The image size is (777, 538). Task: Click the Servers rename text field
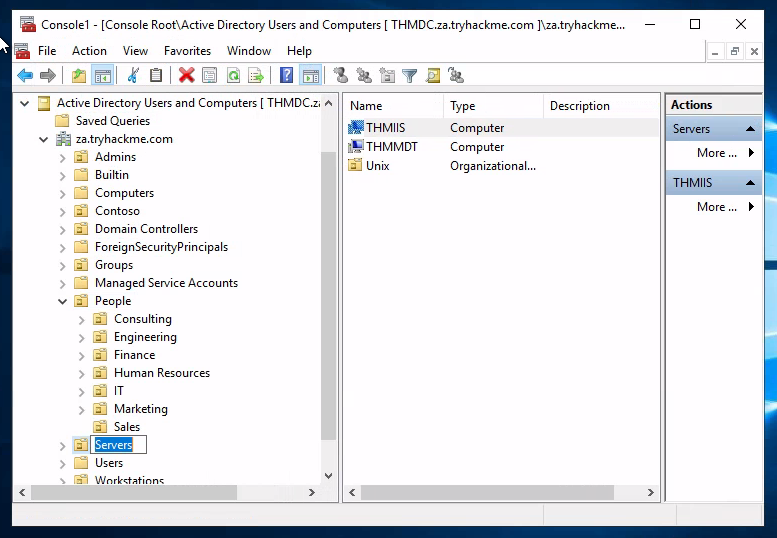118,445
